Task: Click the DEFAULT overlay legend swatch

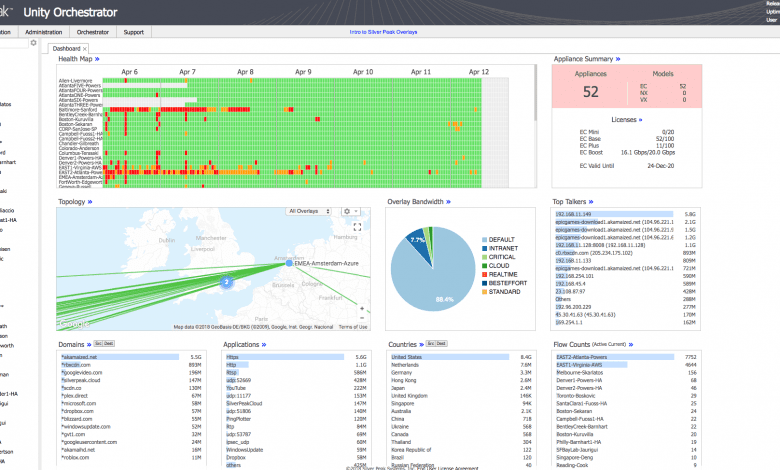Action: click(485, 240)
